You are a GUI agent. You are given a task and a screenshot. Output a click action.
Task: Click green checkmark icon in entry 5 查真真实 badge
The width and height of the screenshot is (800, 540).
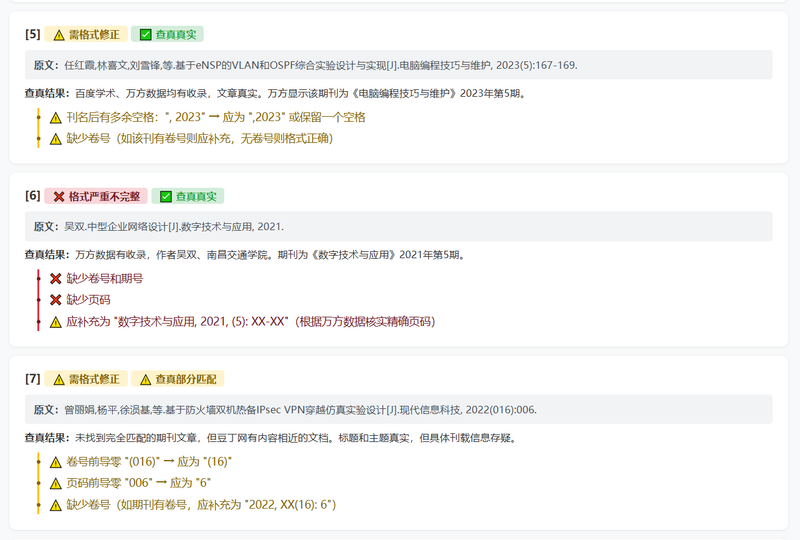click(145, 34)
